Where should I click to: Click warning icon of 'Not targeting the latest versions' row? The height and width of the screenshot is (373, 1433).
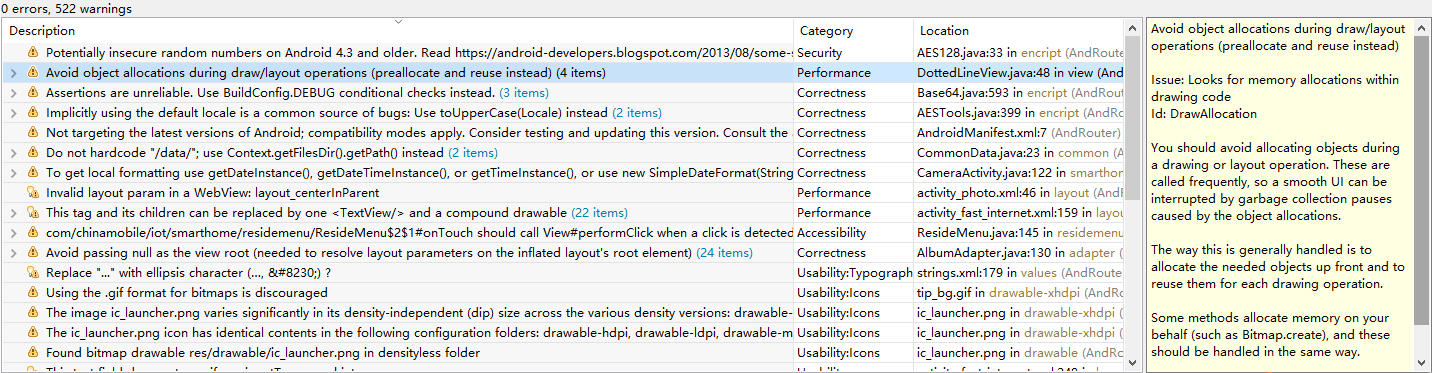click(32, 133)
